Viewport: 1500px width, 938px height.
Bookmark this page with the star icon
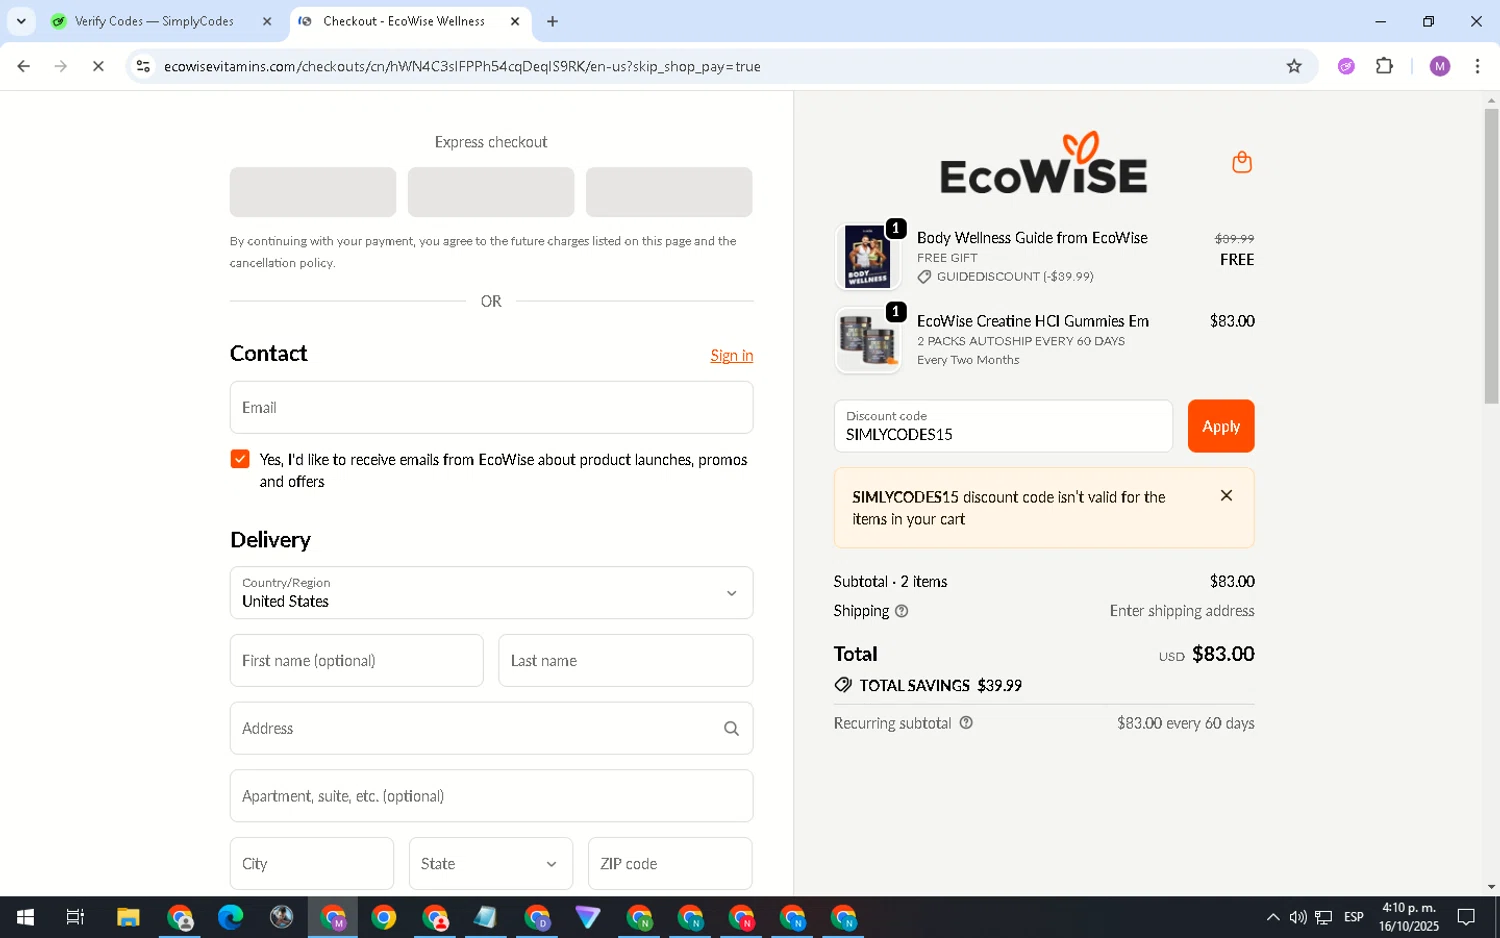point(1294,66)
